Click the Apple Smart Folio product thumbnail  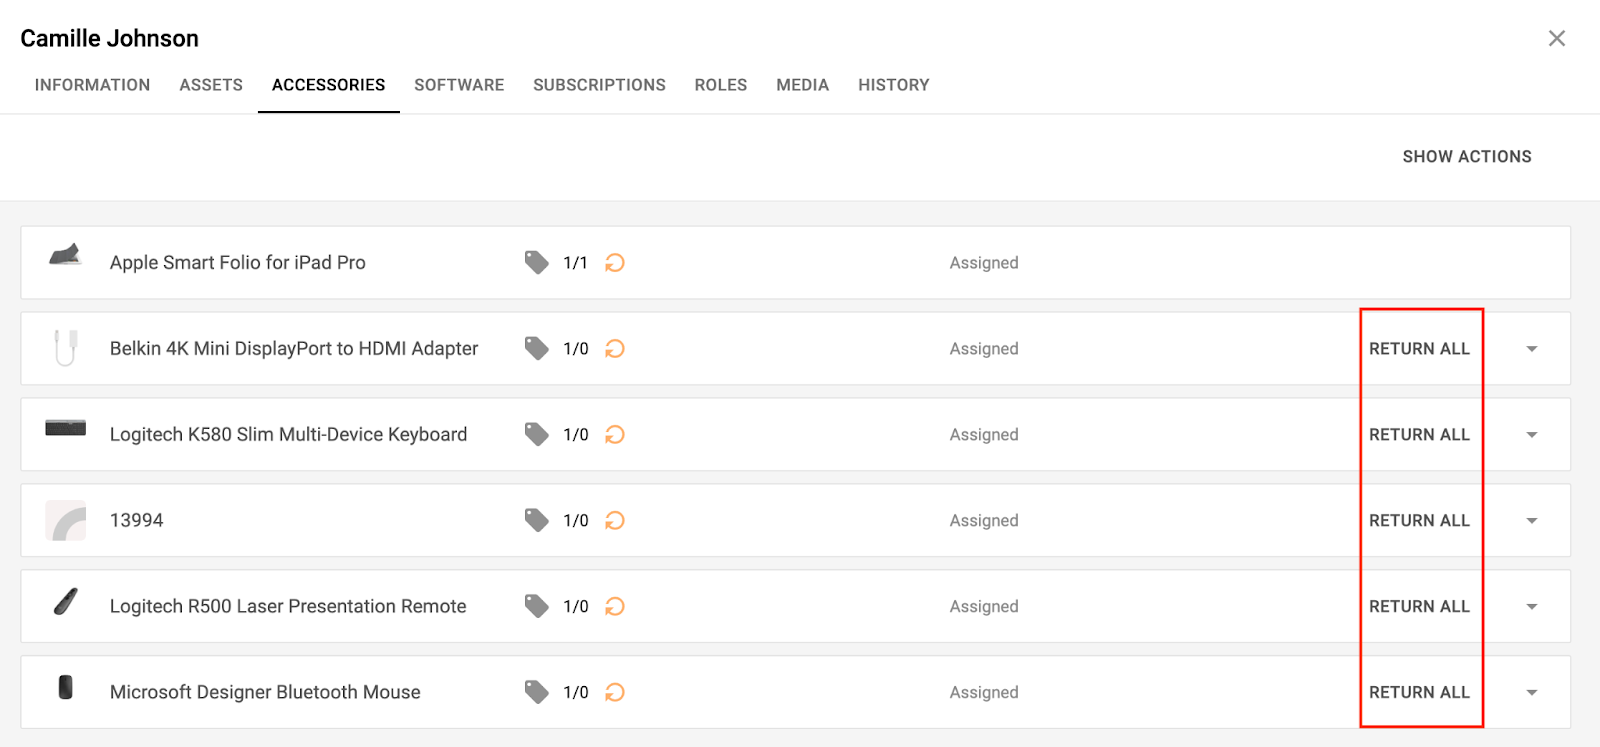tap(65, 255)
